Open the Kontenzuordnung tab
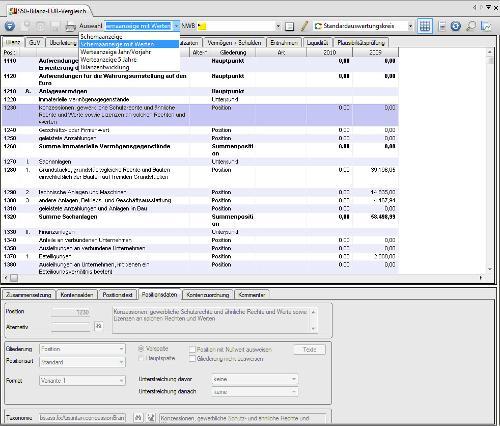Screen dimensions: 500x426 click(208, 295)
